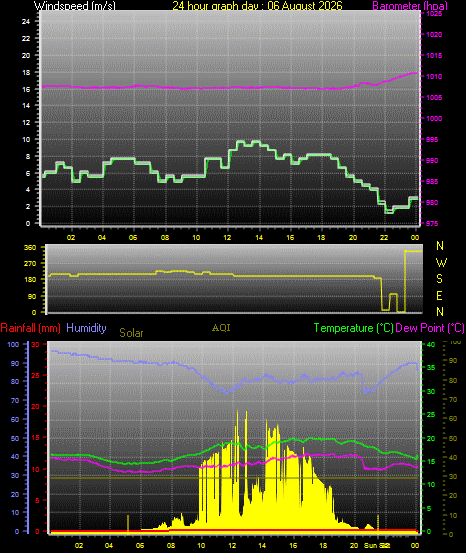Click the Dew Point (°C) legend label
This screenshot has width=466, height=553.
coord(430,328)
